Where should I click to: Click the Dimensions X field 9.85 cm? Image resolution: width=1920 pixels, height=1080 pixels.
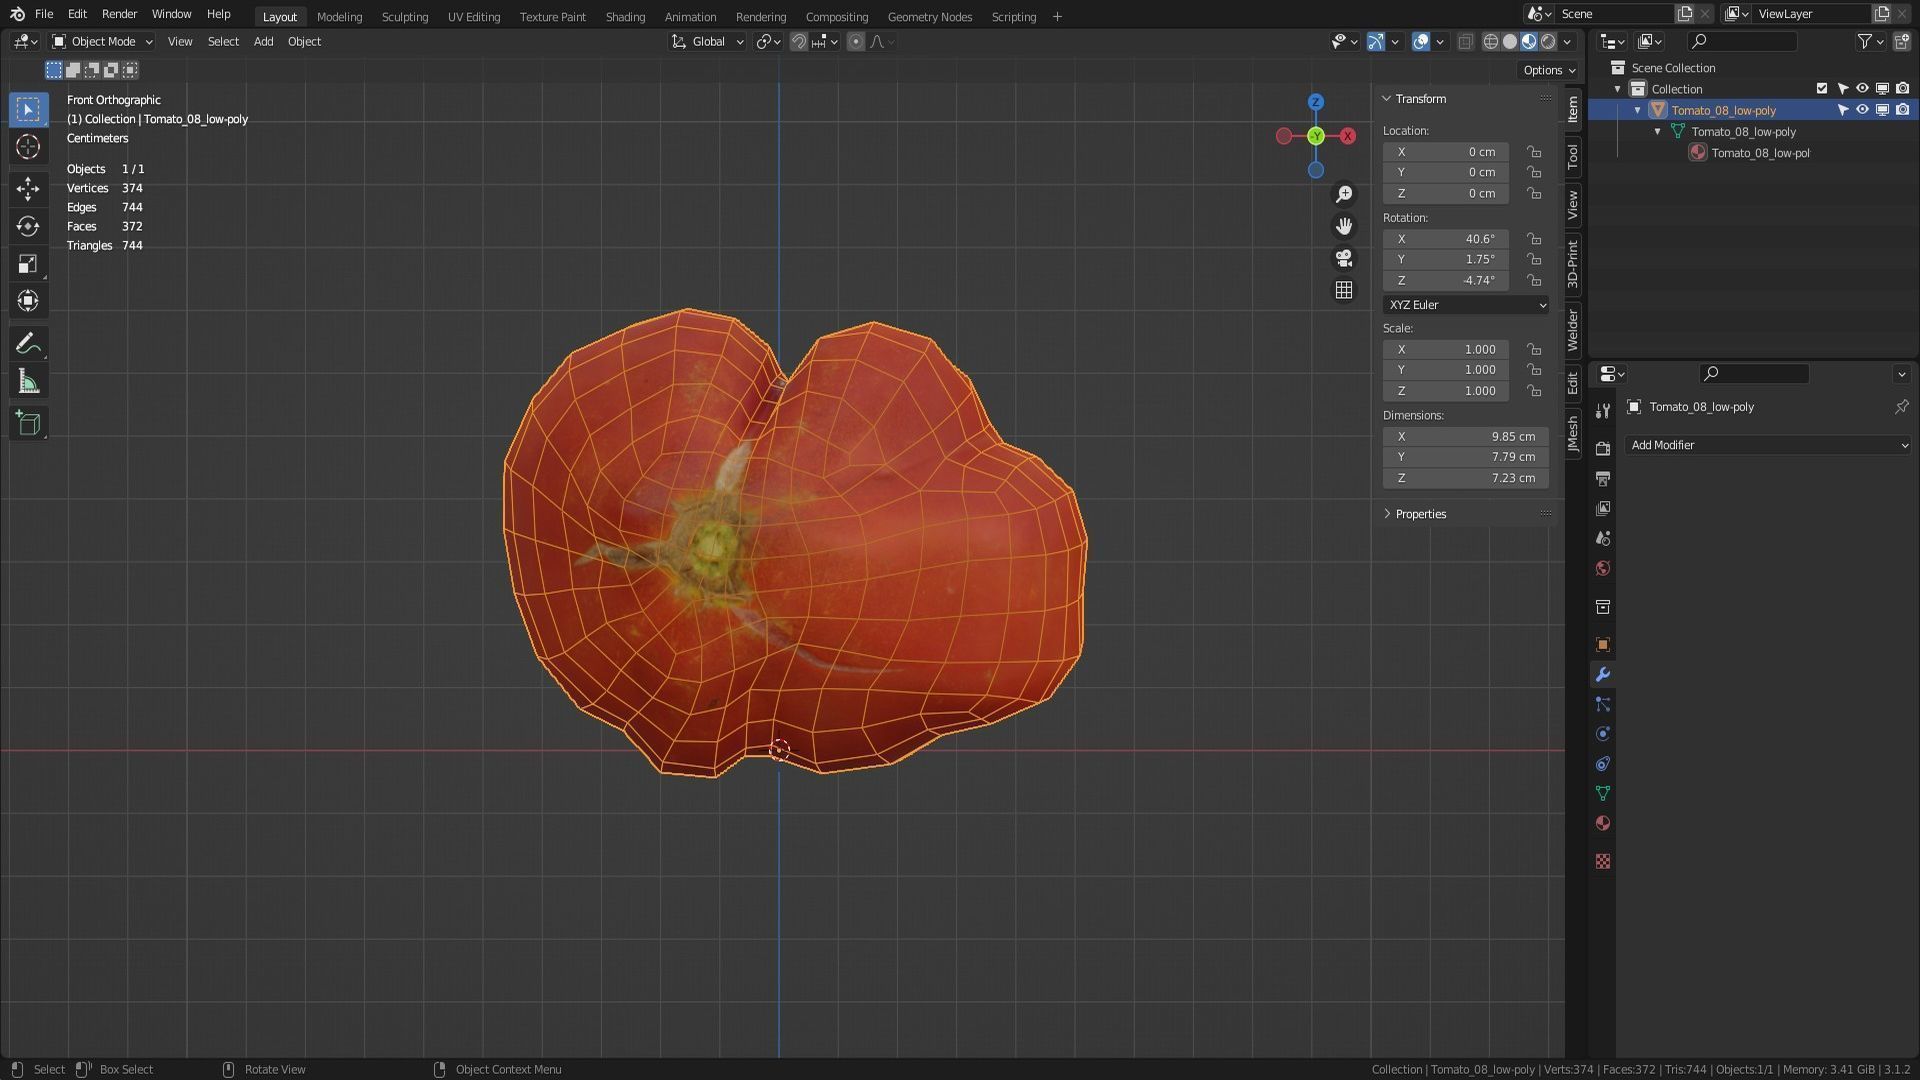(x=1466, y=437)
